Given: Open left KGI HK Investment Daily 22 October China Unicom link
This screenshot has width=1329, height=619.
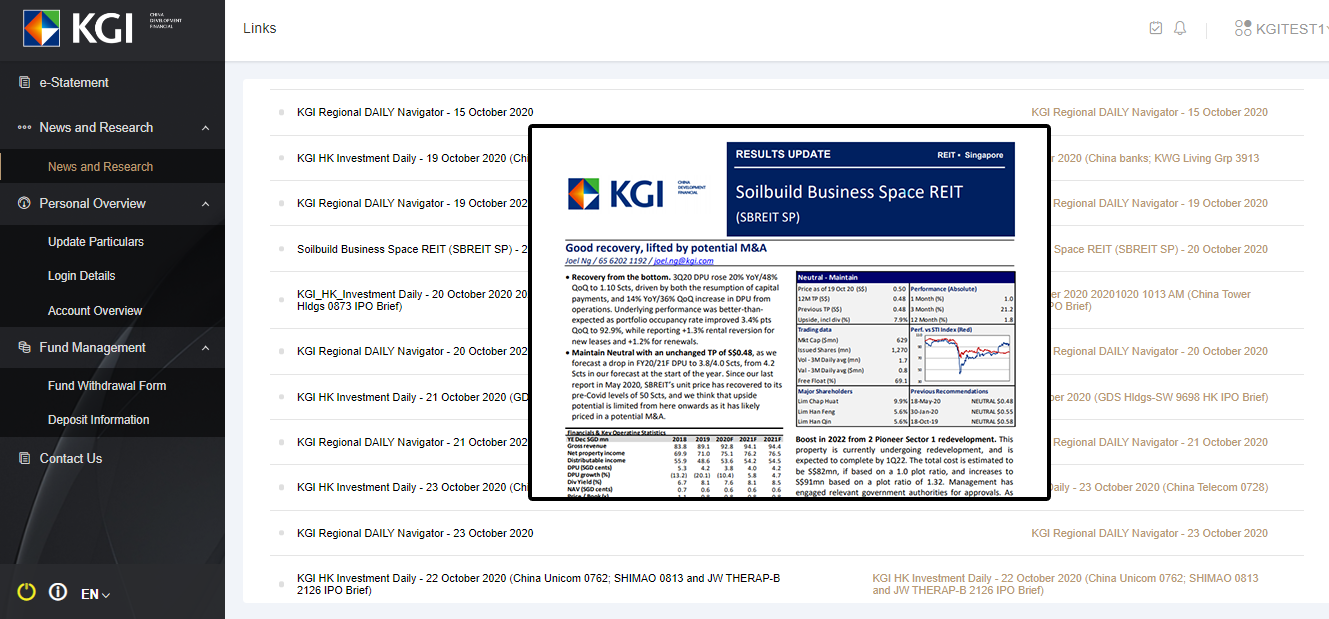Looking at the screenshot, I should click(x=538, y=584).
